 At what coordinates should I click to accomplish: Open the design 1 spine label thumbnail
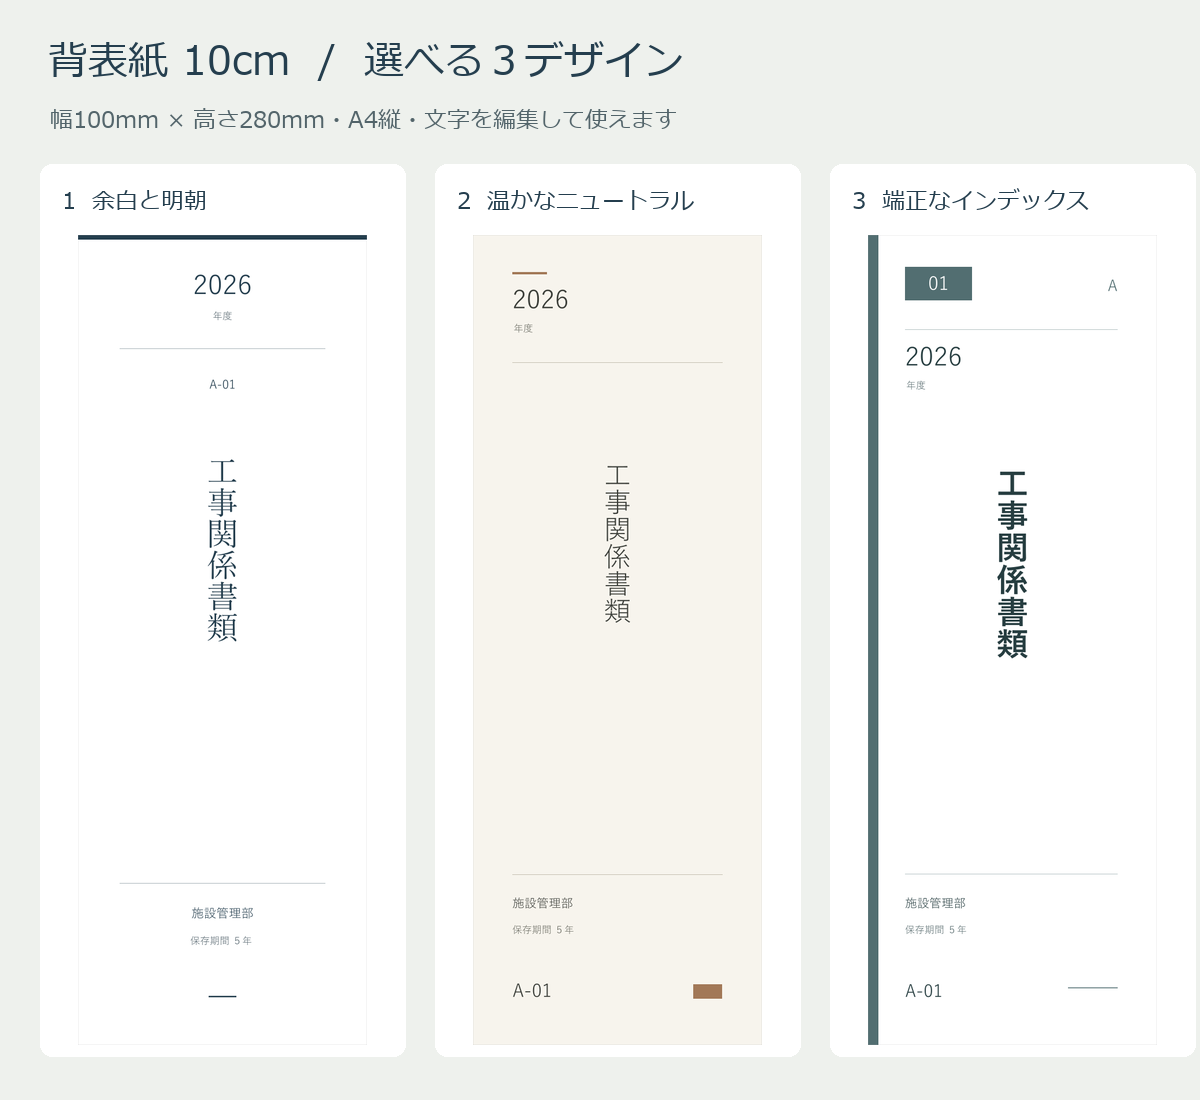[x=222, y=640]
